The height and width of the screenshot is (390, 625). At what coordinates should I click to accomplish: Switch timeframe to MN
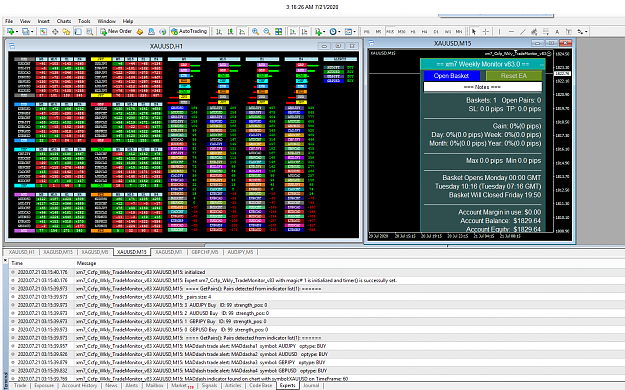[x=459, y=32]
